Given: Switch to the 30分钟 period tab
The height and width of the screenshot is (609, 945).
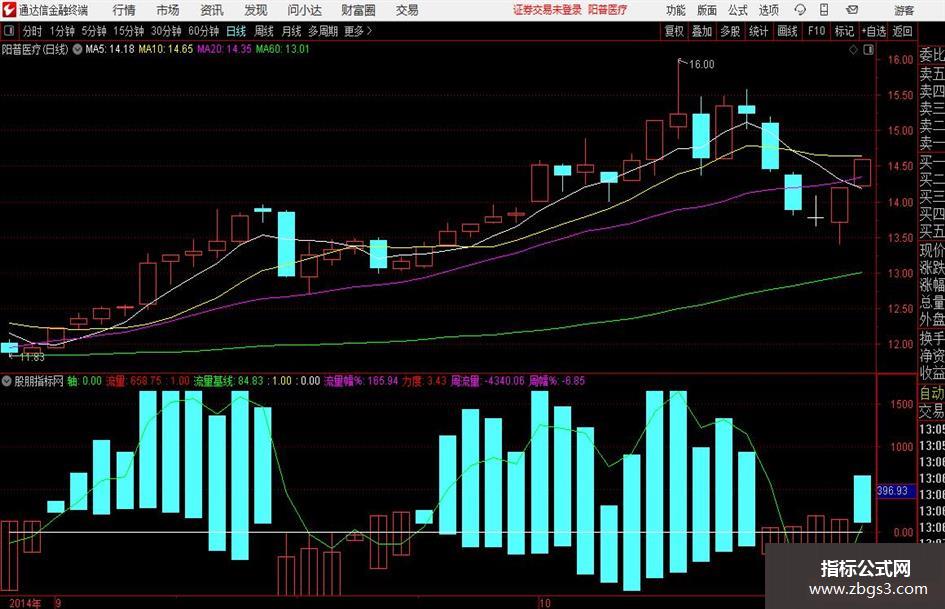Looking at the screenshot, I should coord(166,31).
